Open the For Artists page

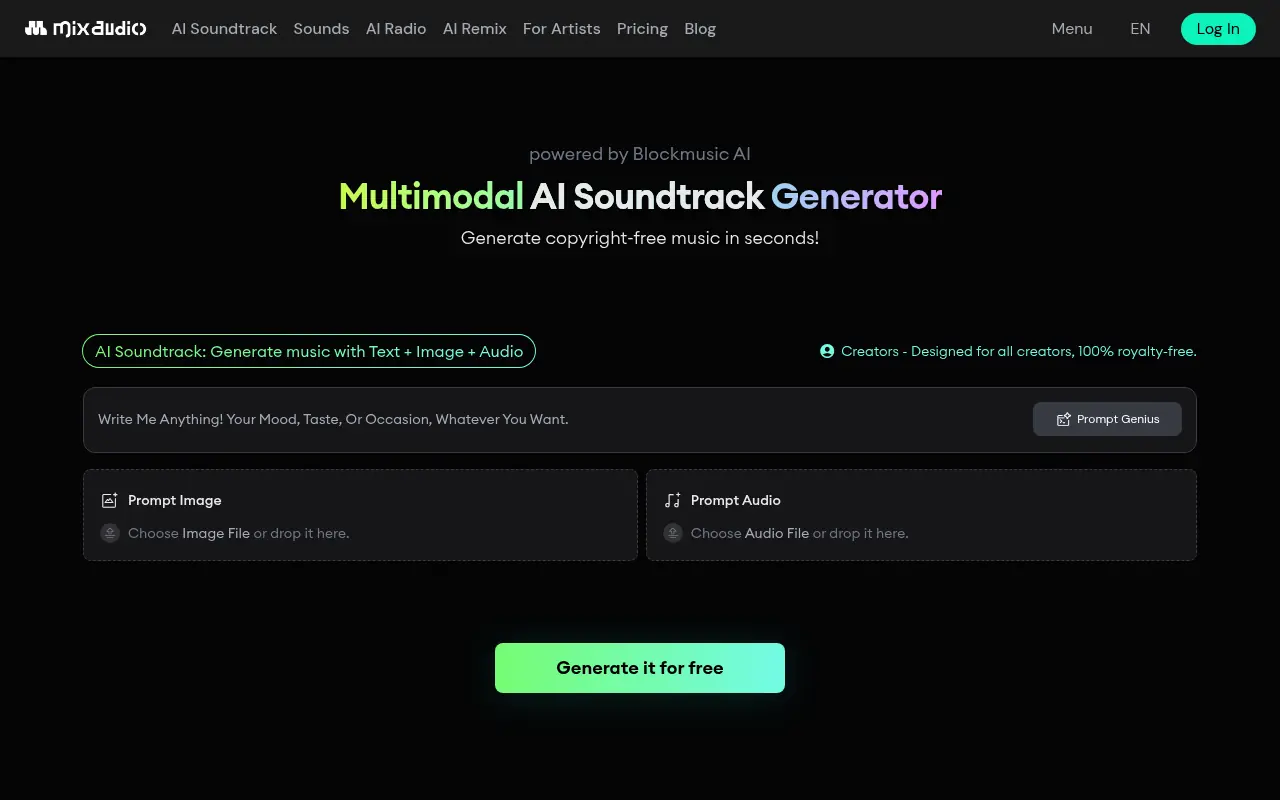coord(562,29)
